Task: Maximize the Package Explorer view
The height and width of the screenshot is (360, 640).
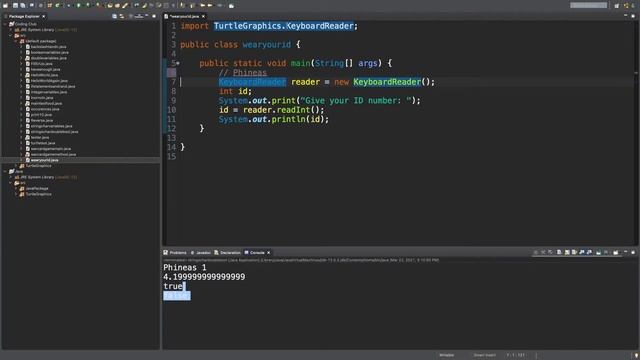Action: pyautogui.click(x=154, y=16)
